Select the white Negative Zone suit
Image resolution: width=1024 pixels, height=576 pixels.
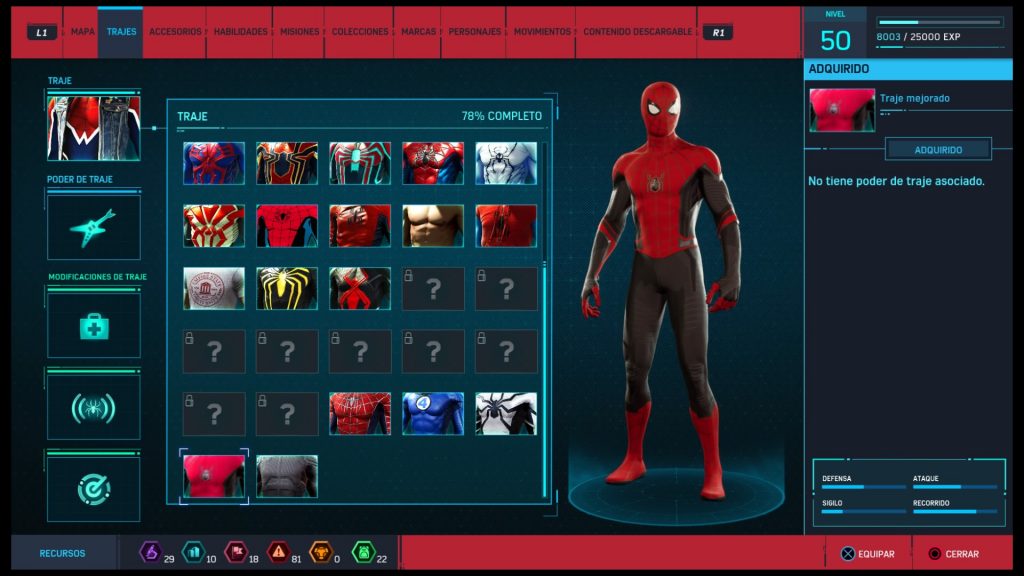click(x=506, y=163)
